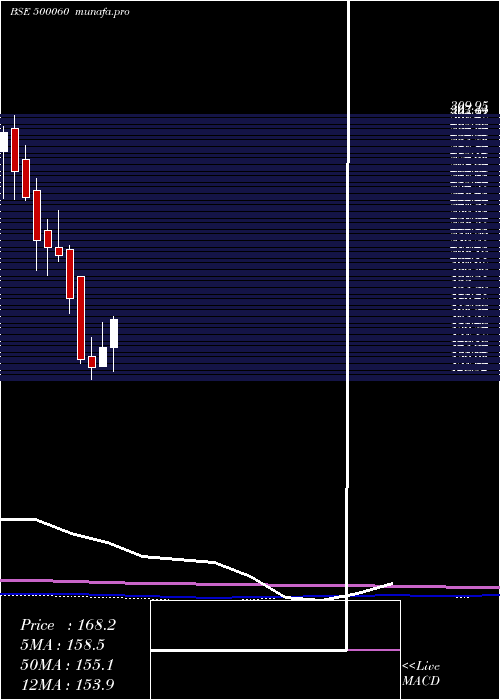
Task: Click the white candlestick at far left
Action: click(x=4, y=142)
